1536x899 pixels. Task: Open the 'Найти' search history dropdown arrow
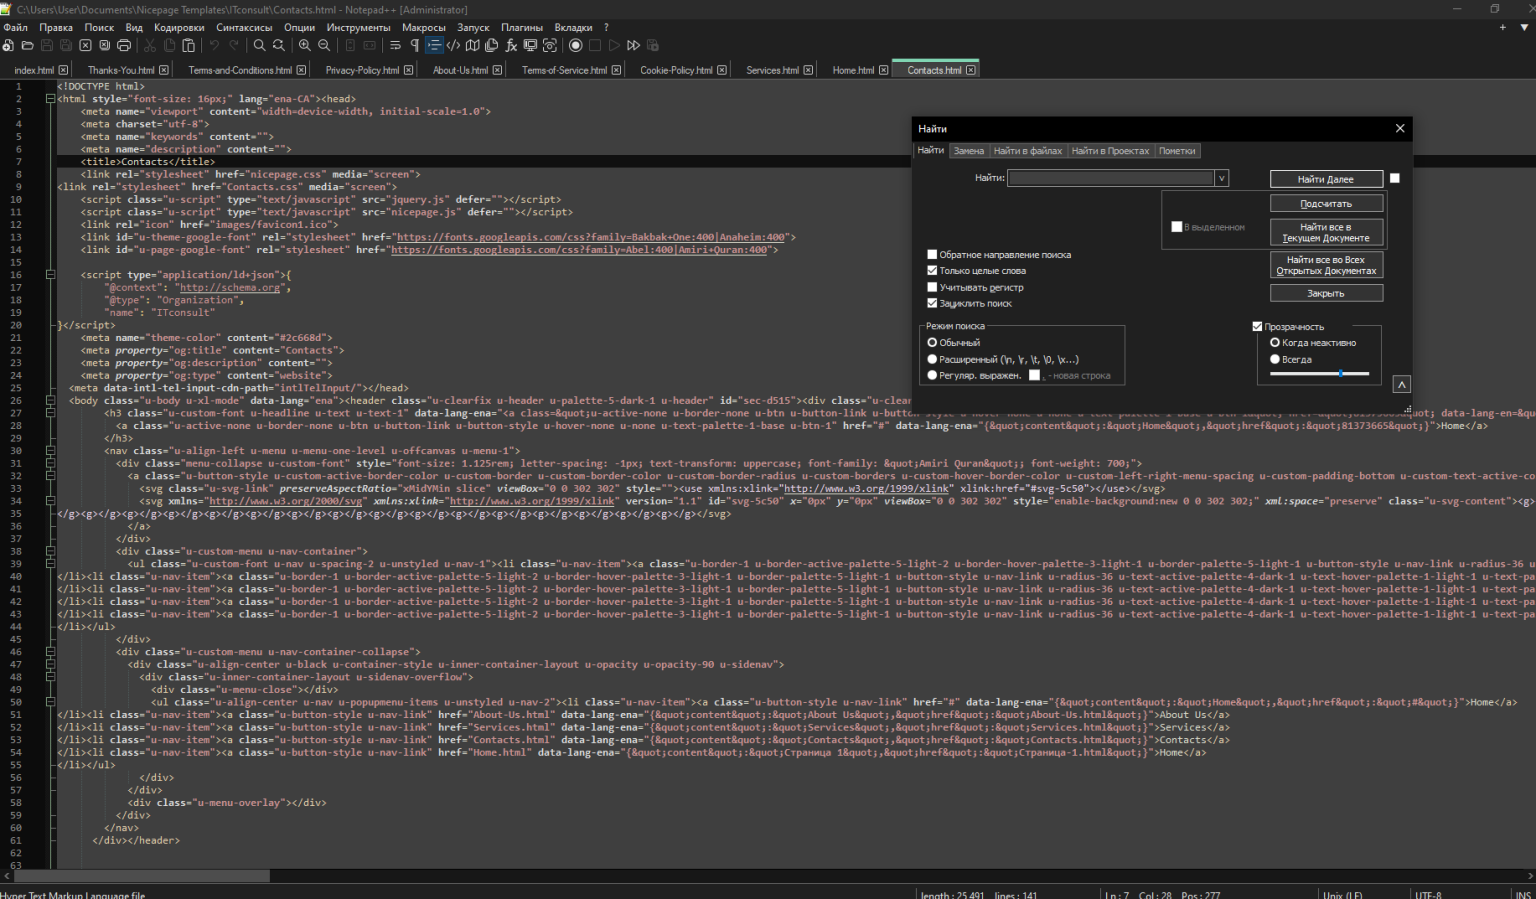click(1221, 178)
